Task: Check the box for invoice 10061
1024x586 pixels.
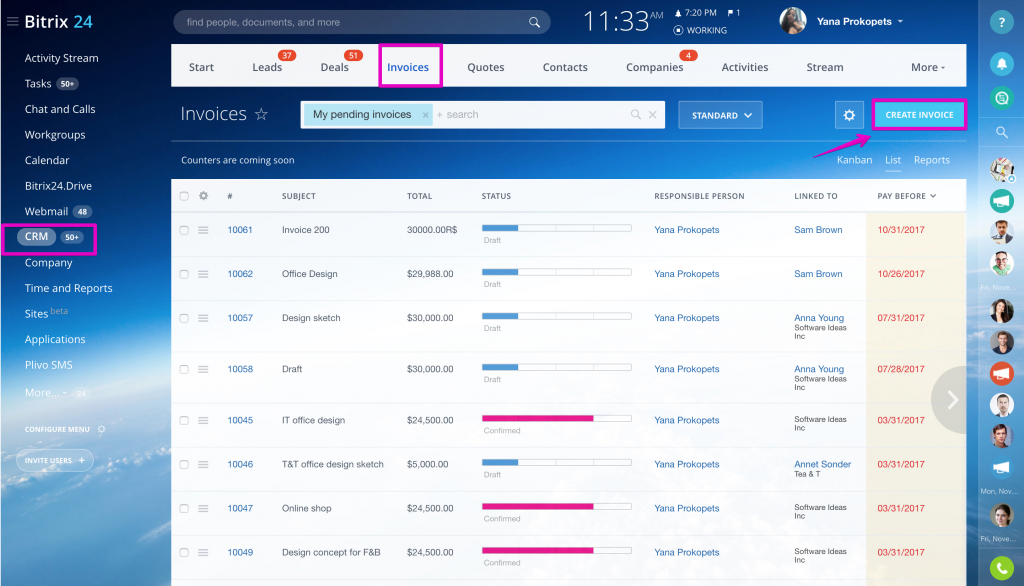Action: [184, 230]
